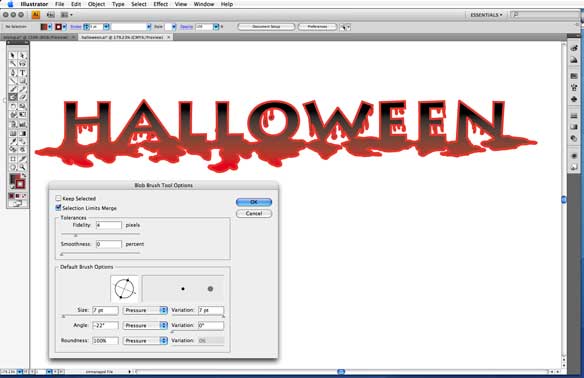Viewport: 584px width, 378px height.
Task: Select the Type tool
Action: (x=22, y=73)
